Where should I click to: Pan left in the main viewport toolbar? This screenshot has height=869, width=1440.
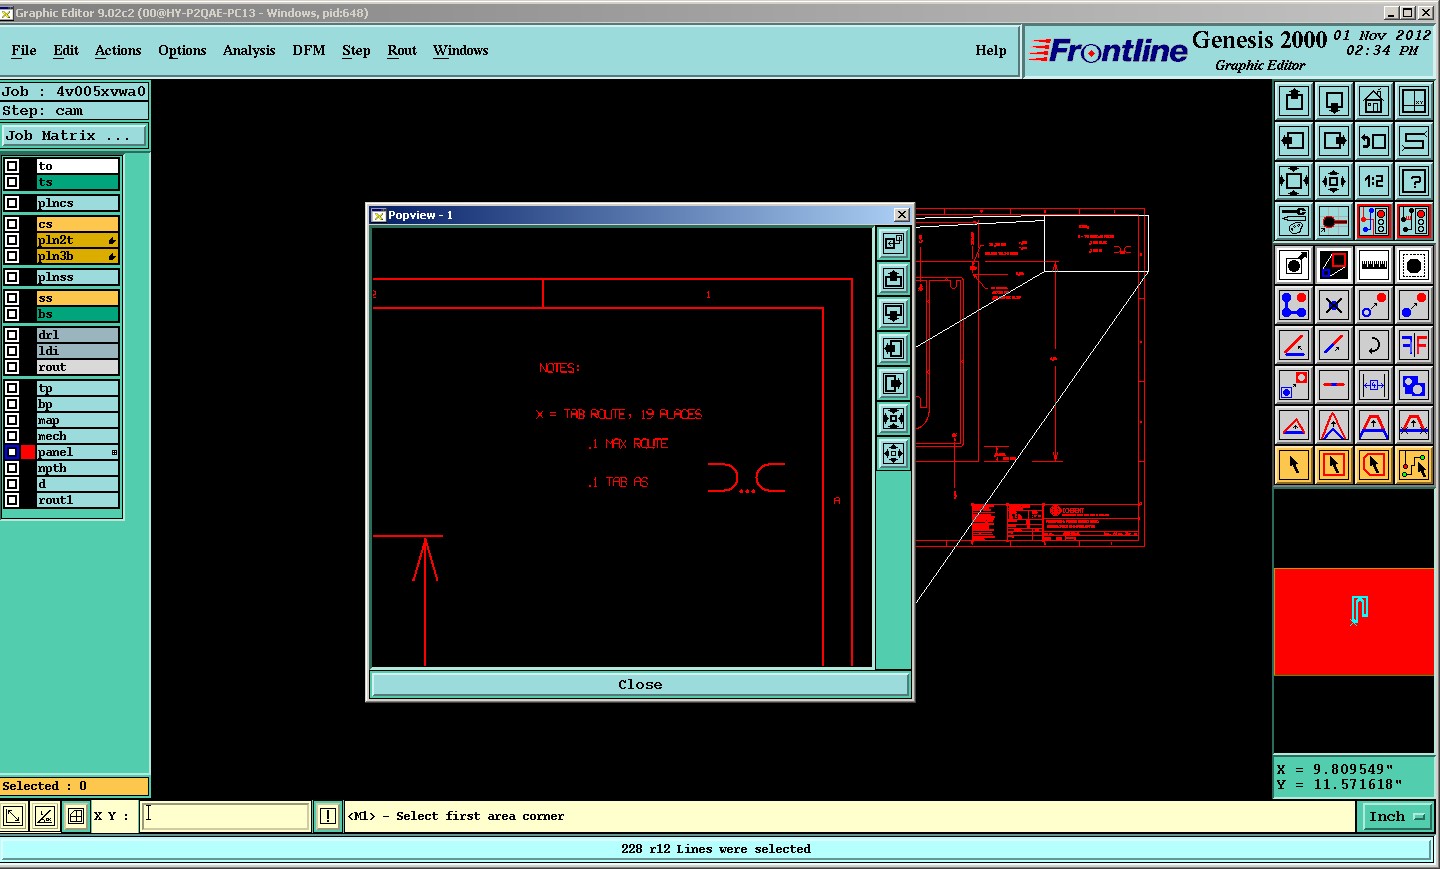coord(1294,141)
